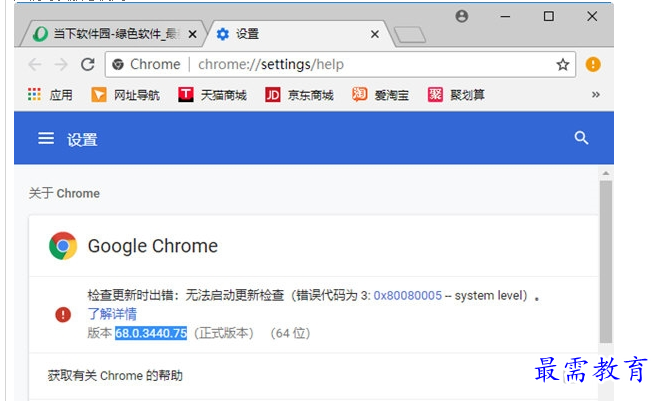The image size is (656, 401).
Task: Open a new tab with the new-tab button
Action: click(410, 35)
